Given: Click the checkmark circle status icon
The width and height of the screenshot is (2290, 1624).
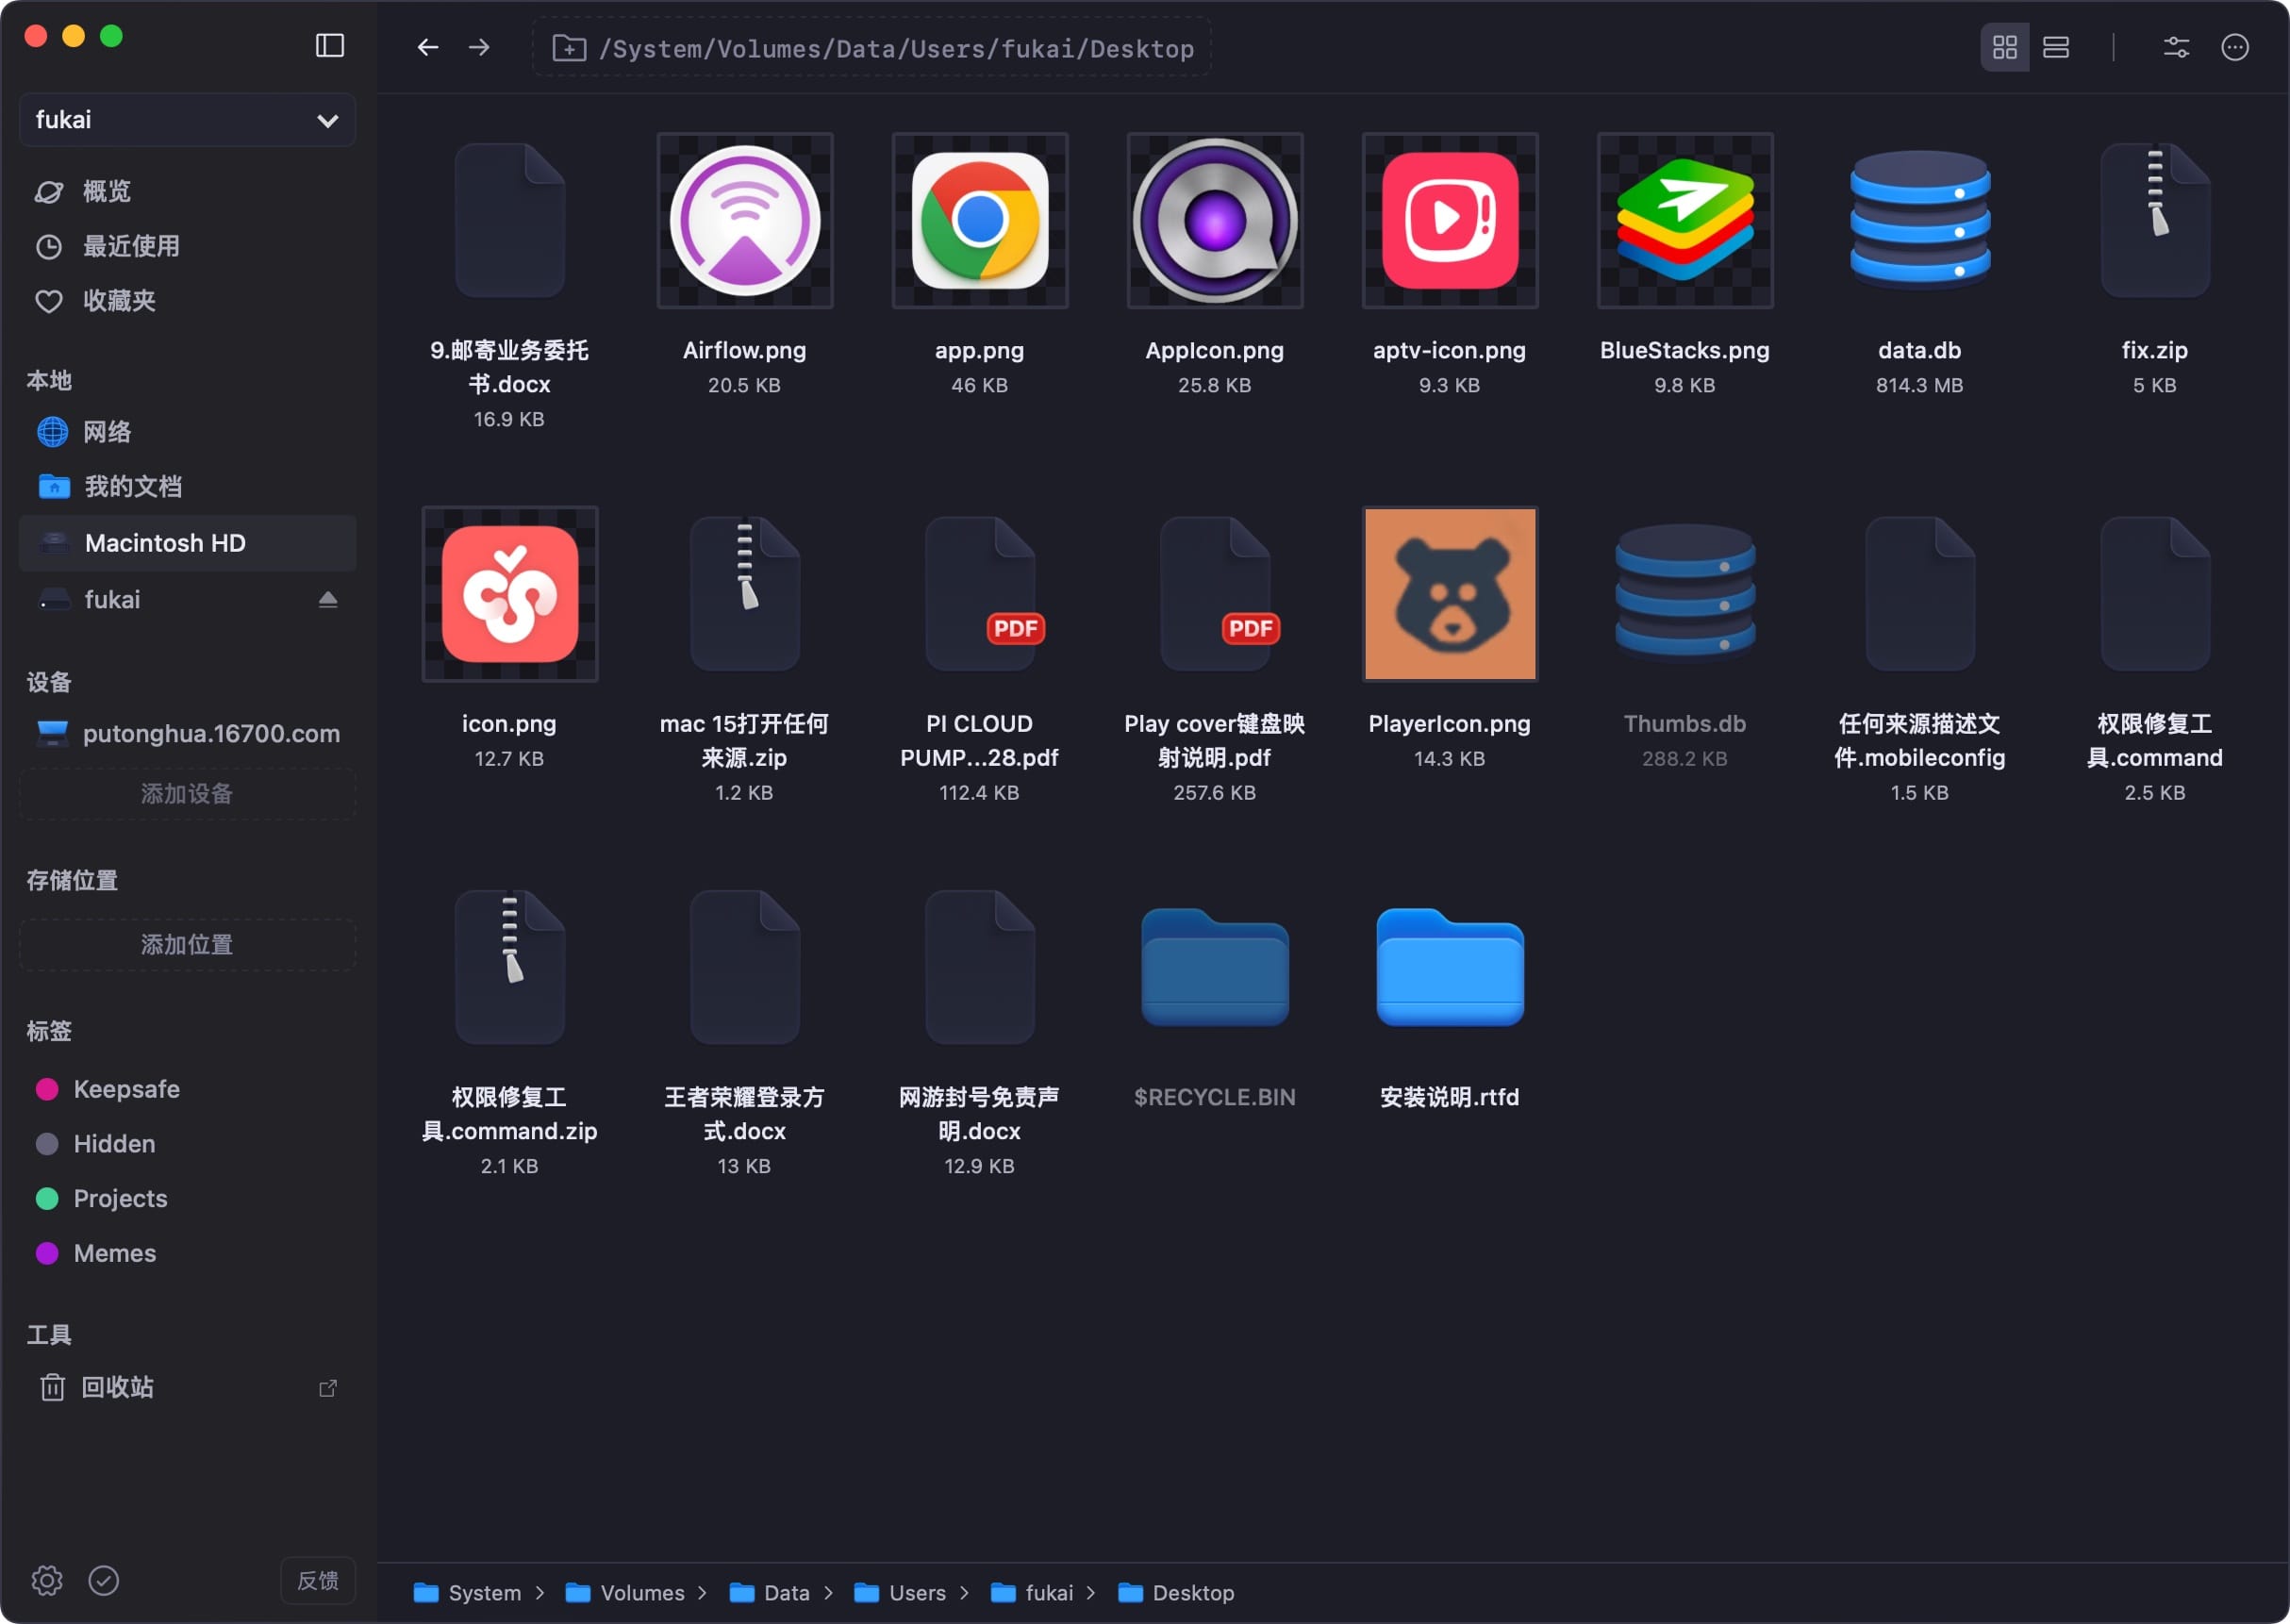Looking at the screenshot, I should (x=104, y=1580).
